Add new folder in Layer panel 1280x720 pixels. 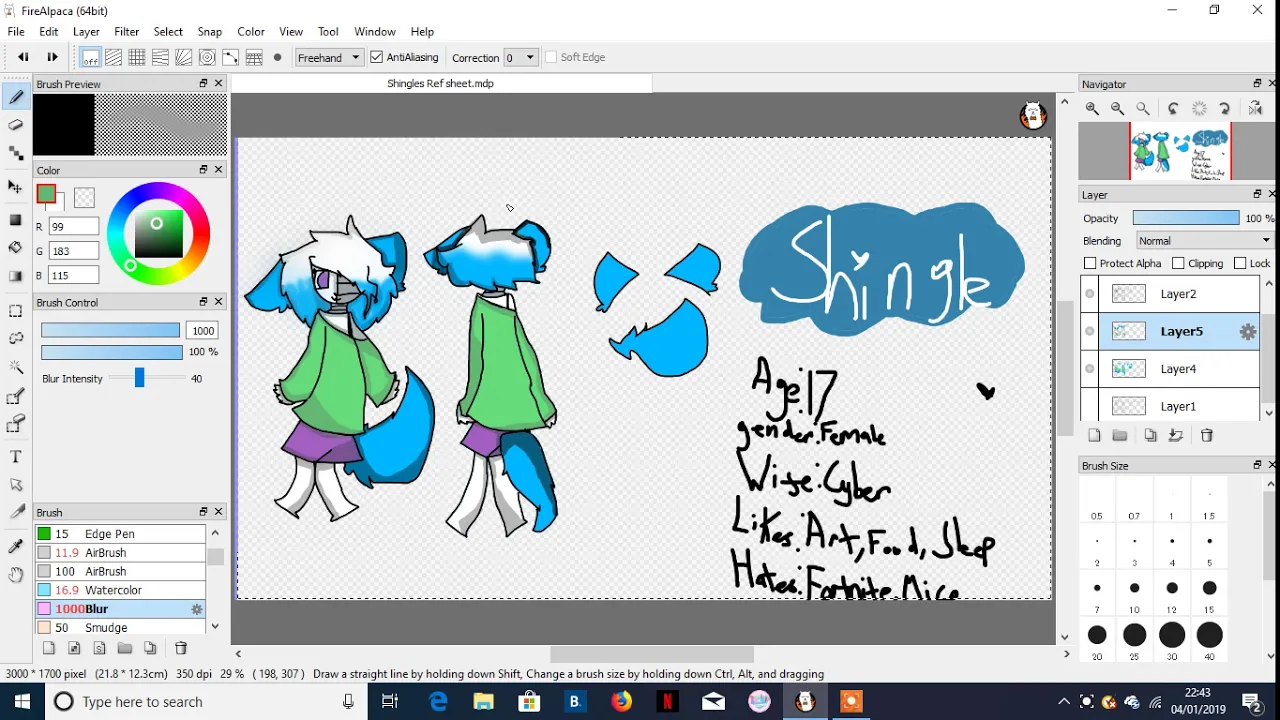tap(1120, 436)
